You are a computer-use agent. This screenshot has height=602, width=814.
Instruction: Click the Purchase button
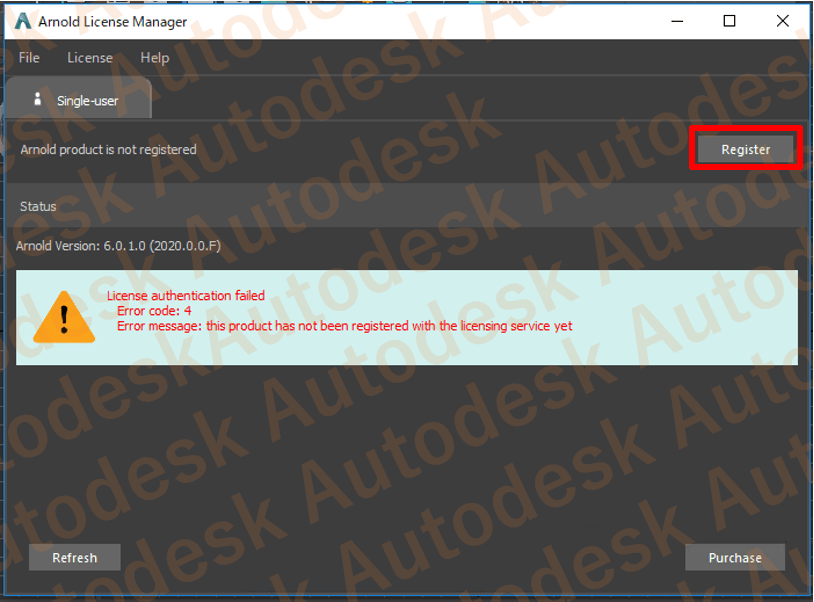click(735, 557)
